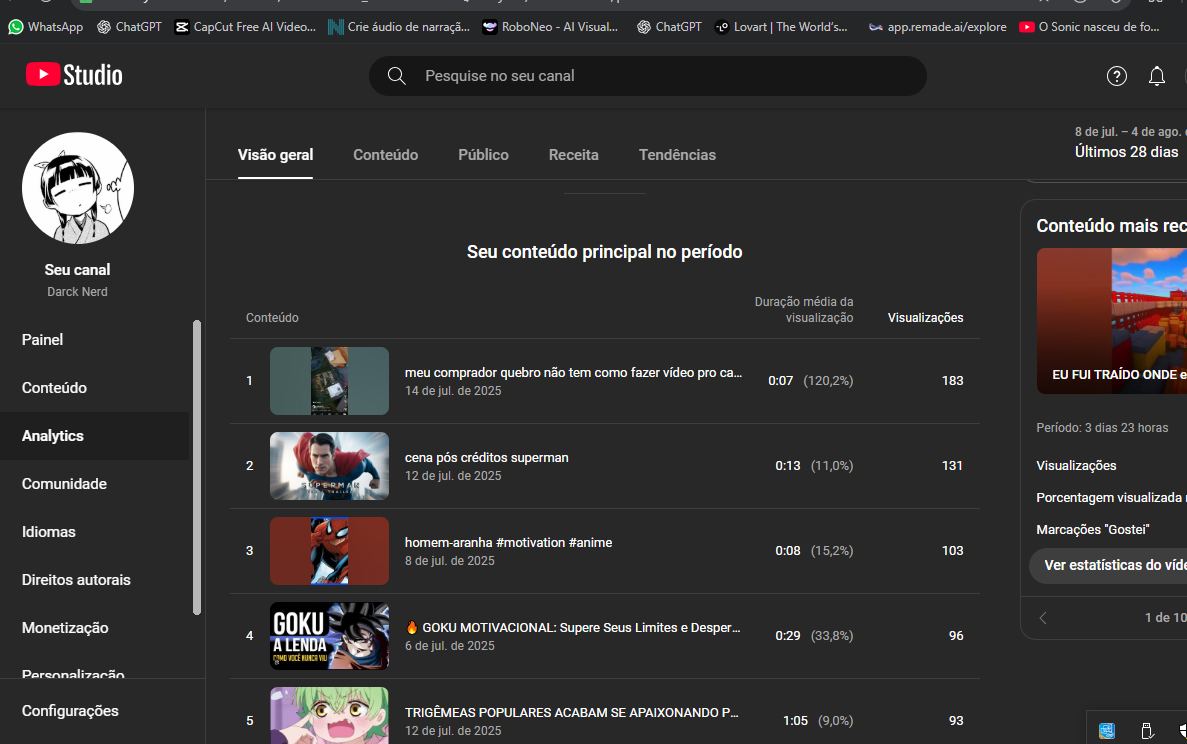
Task: Click the Período: 3 dias 23 horas text
Action: (1101, 428)
